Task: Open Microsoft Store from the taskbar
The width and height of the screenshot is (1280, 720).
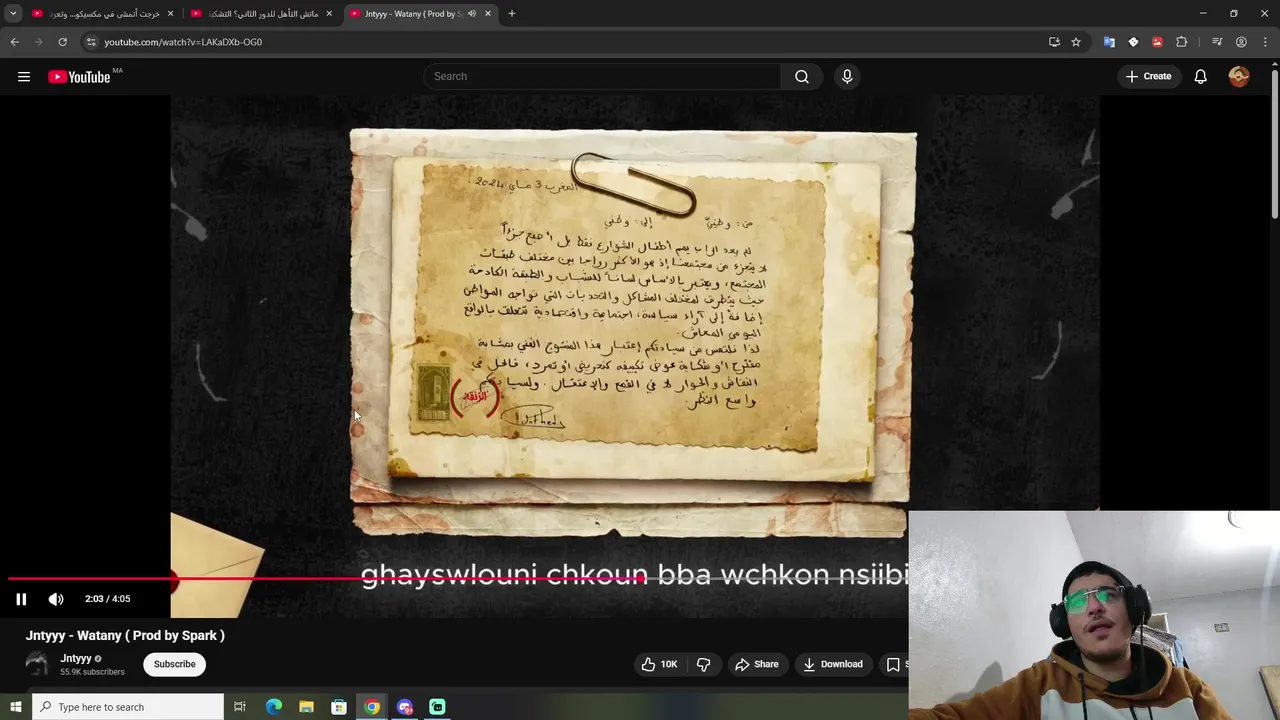Action: coord(339,707)
